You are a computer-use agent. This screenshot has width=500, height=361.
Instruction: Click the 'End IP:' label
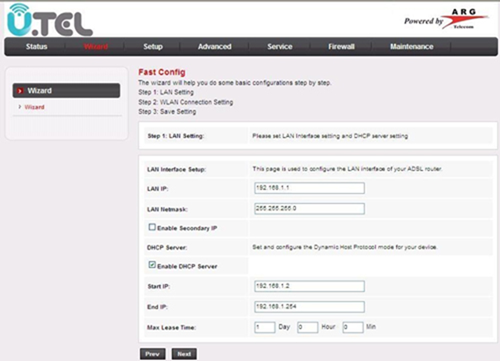coord(157,307)
